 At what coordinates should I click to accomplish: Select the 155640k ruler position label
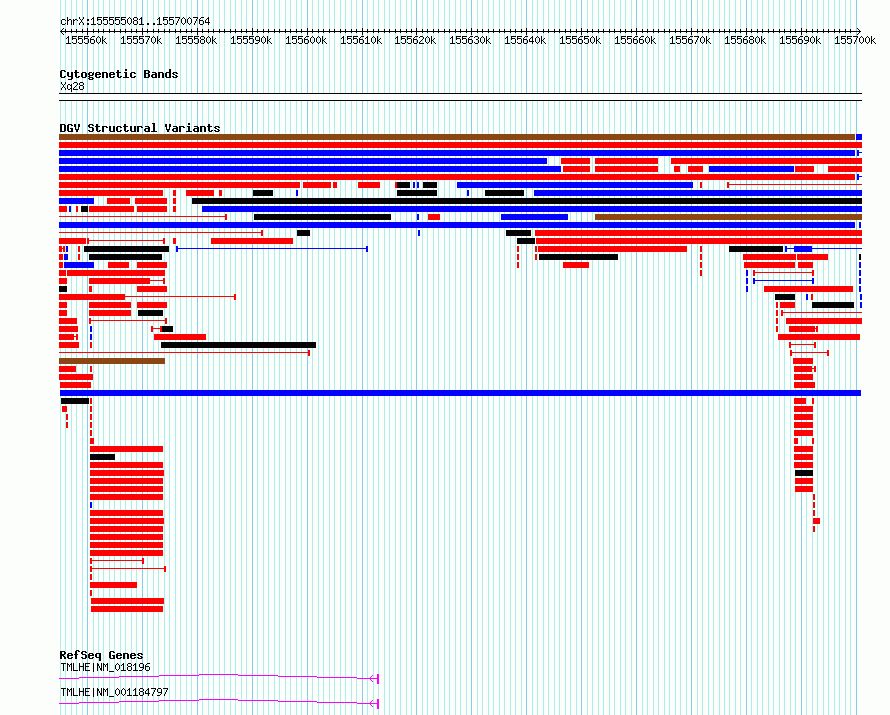tap(526, 40)
